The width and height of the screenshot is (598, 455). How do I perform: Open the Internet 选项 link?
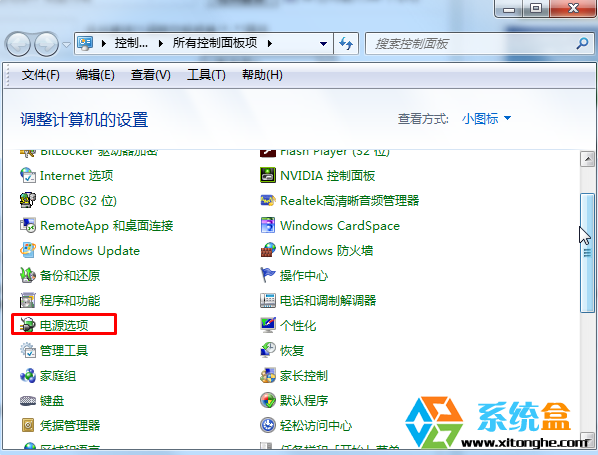[x=77, y=175]
